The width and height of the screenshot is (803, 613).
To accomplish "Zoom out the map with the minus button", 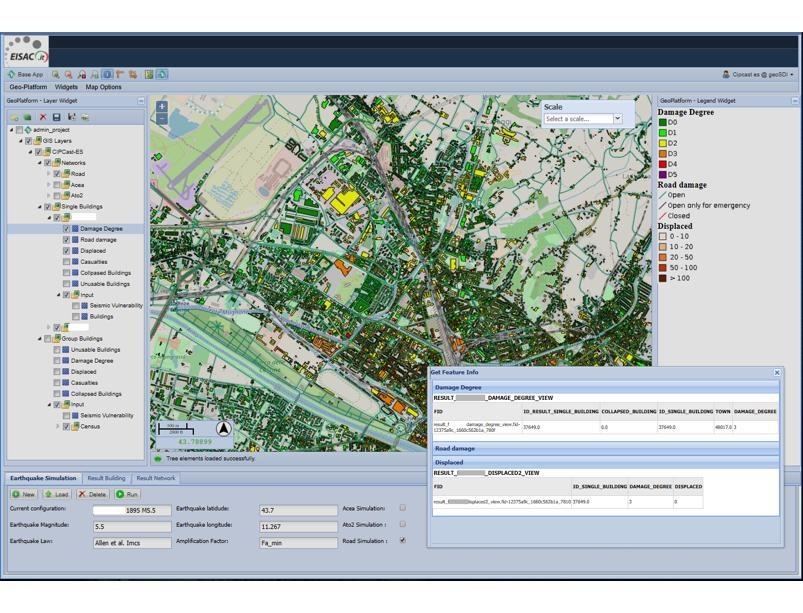I will pos(162,119).
